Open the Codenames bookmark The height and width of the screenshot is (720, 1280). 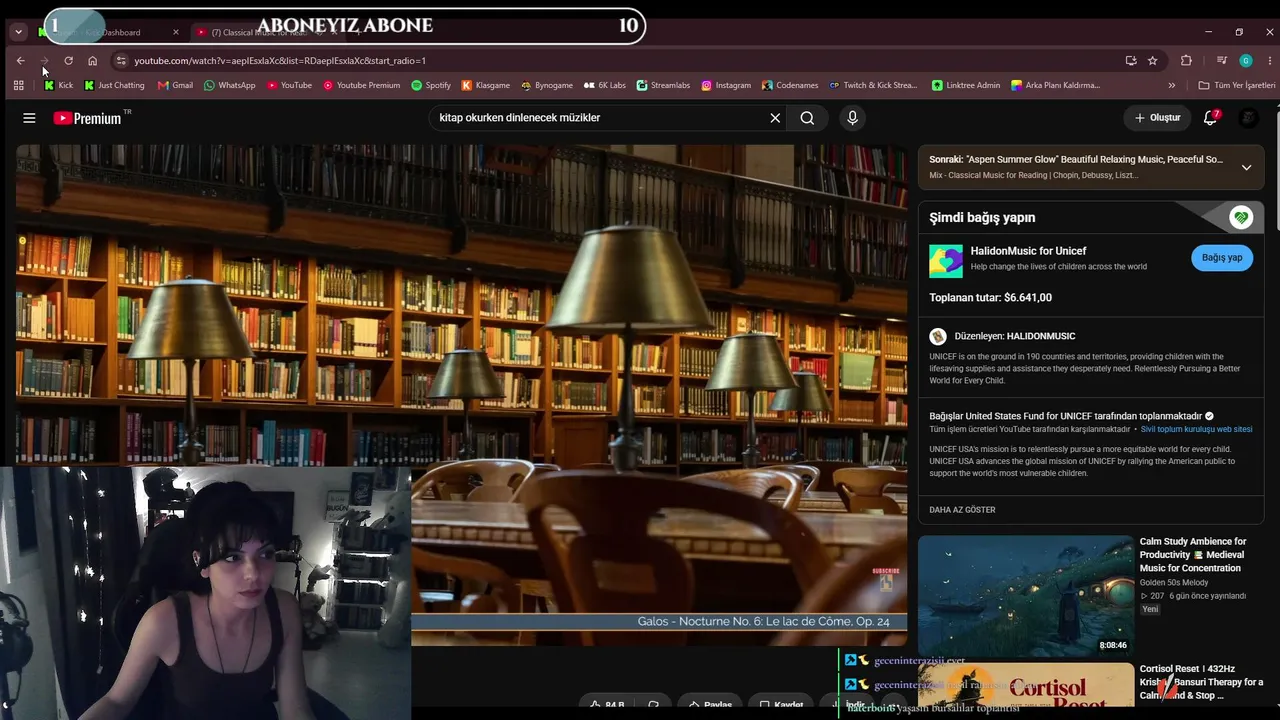click(x=790, y=85)
